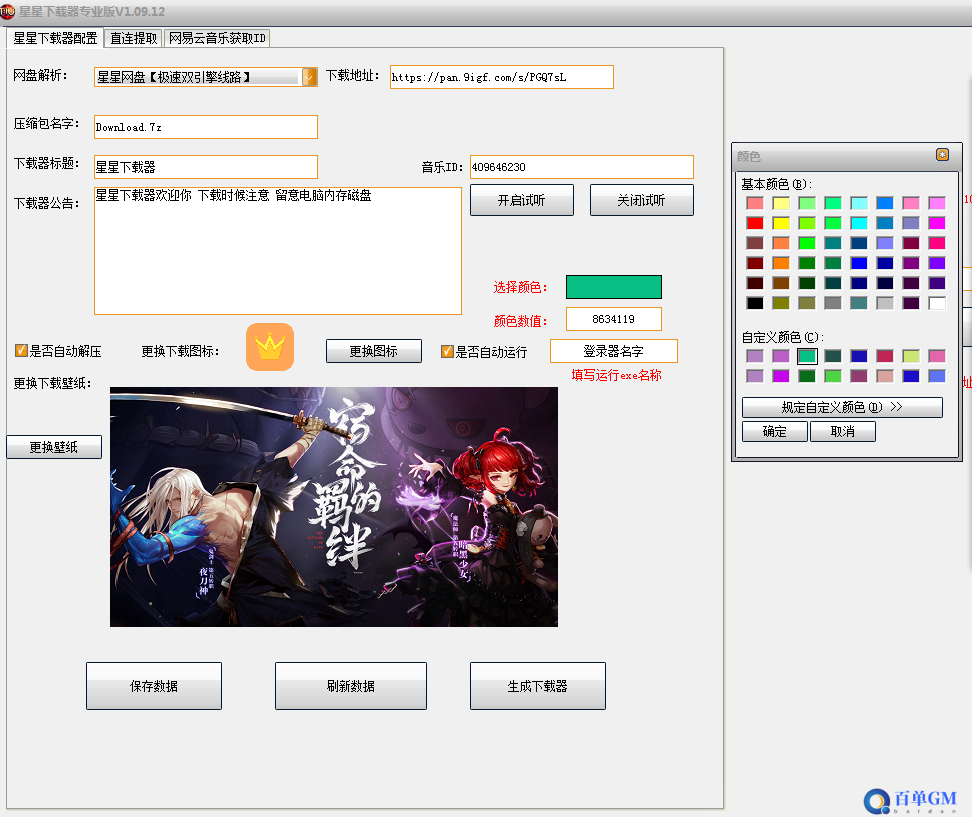Click the 更换下载壁纸 label
Screen dimensions: 972x817
pyautogui.click(x=53, y=383)
